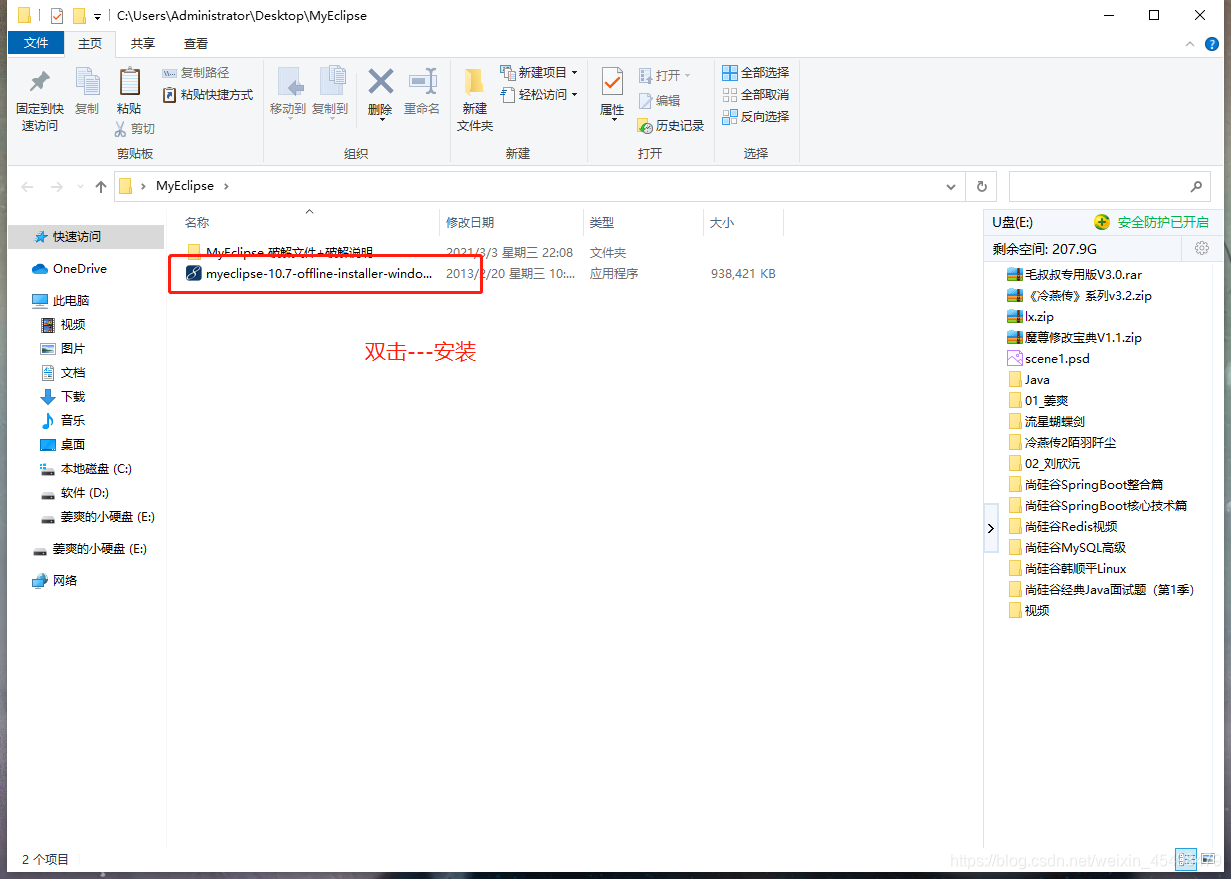This screenshot has height=879, width=1231.
Task: Open Quick Access Toolbar customize dropdown
Action: 97,16
